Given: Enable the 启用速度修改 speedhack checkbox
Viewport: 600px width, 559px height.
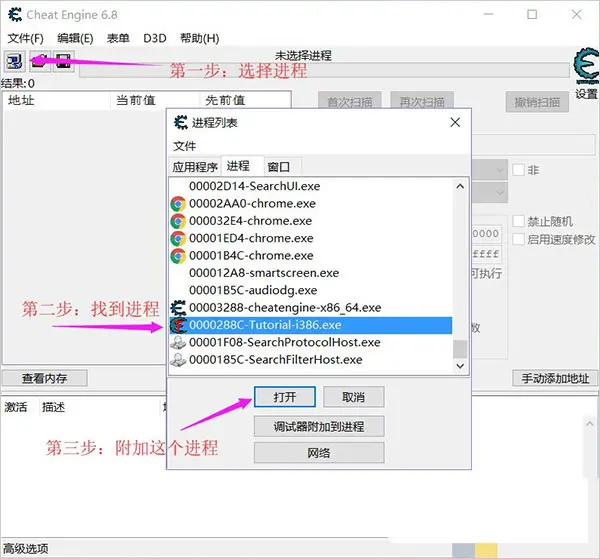Looking at the screenshot, I should 518,239.
